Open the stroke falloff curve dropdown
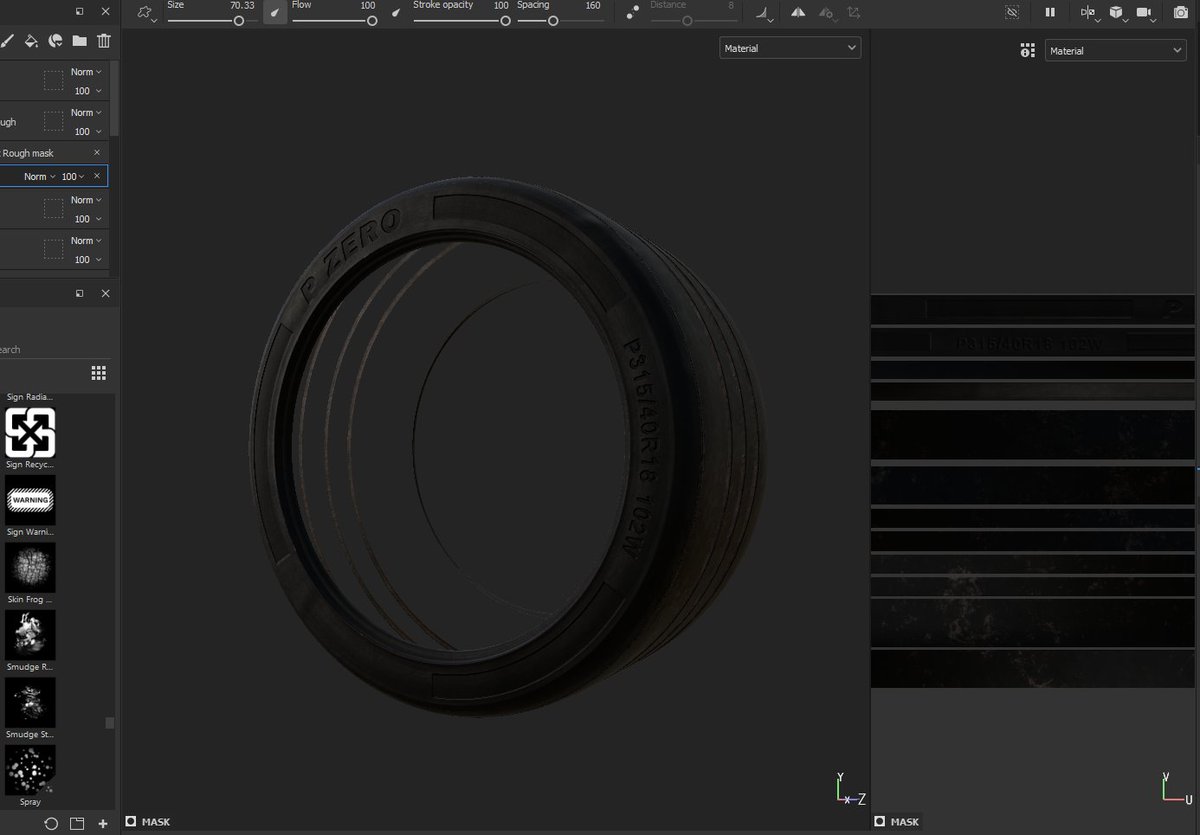The image size is (1200, 835). point(764,13)
